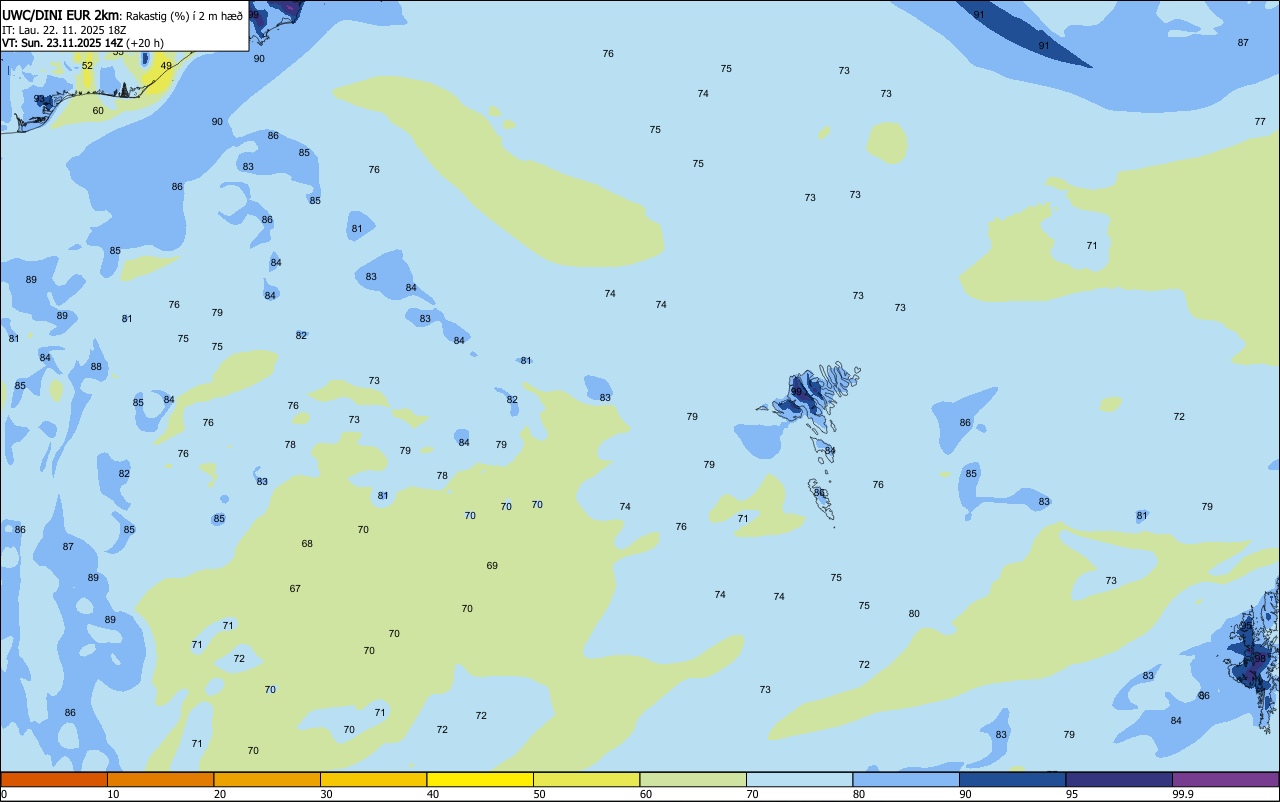This screenshot has width=1280, height=802.
Task: Click the '99.9' legend tick label
Action: point(1183,794)
